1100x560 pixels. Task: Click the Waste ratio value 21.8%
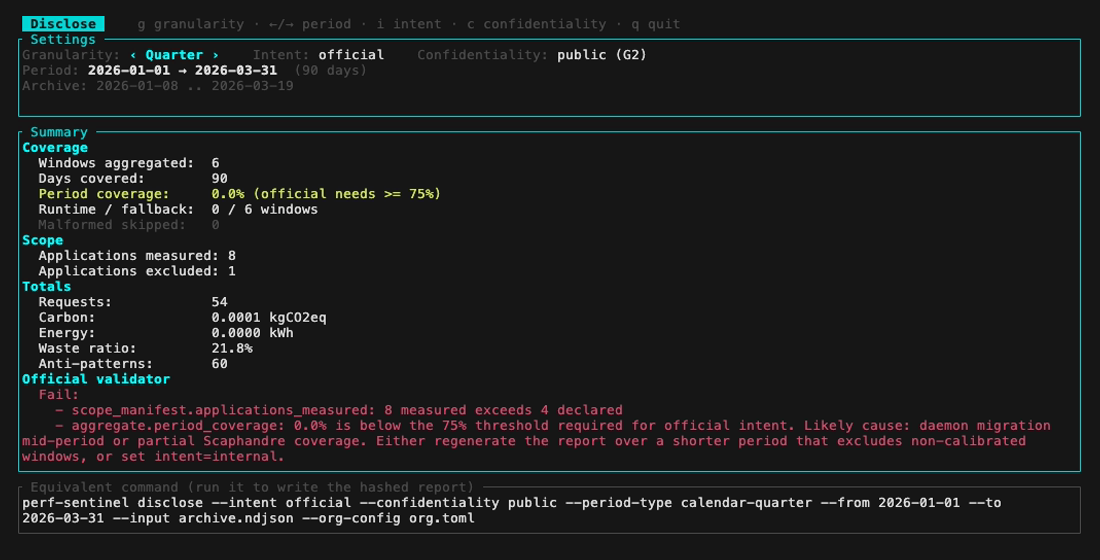(x=232, y=348)
